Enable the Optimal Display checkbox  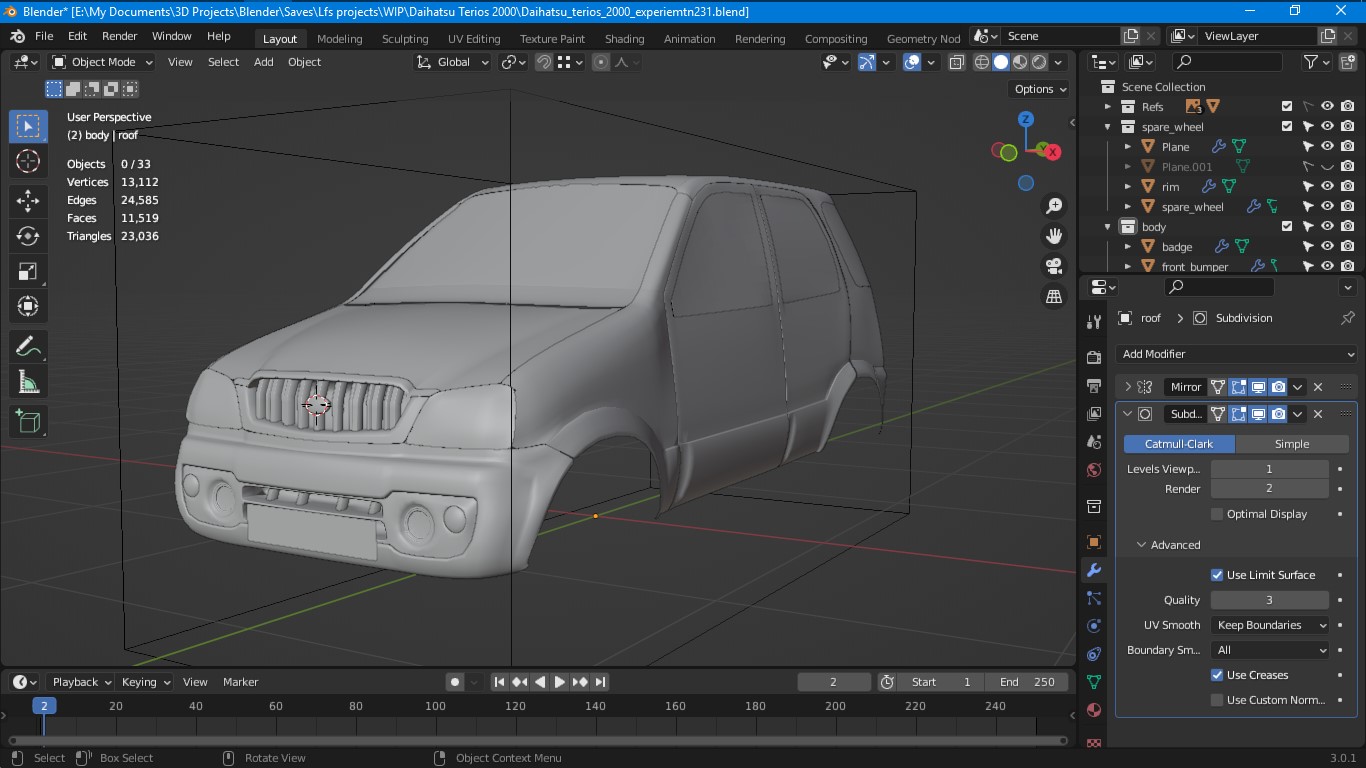(1217, 514)
